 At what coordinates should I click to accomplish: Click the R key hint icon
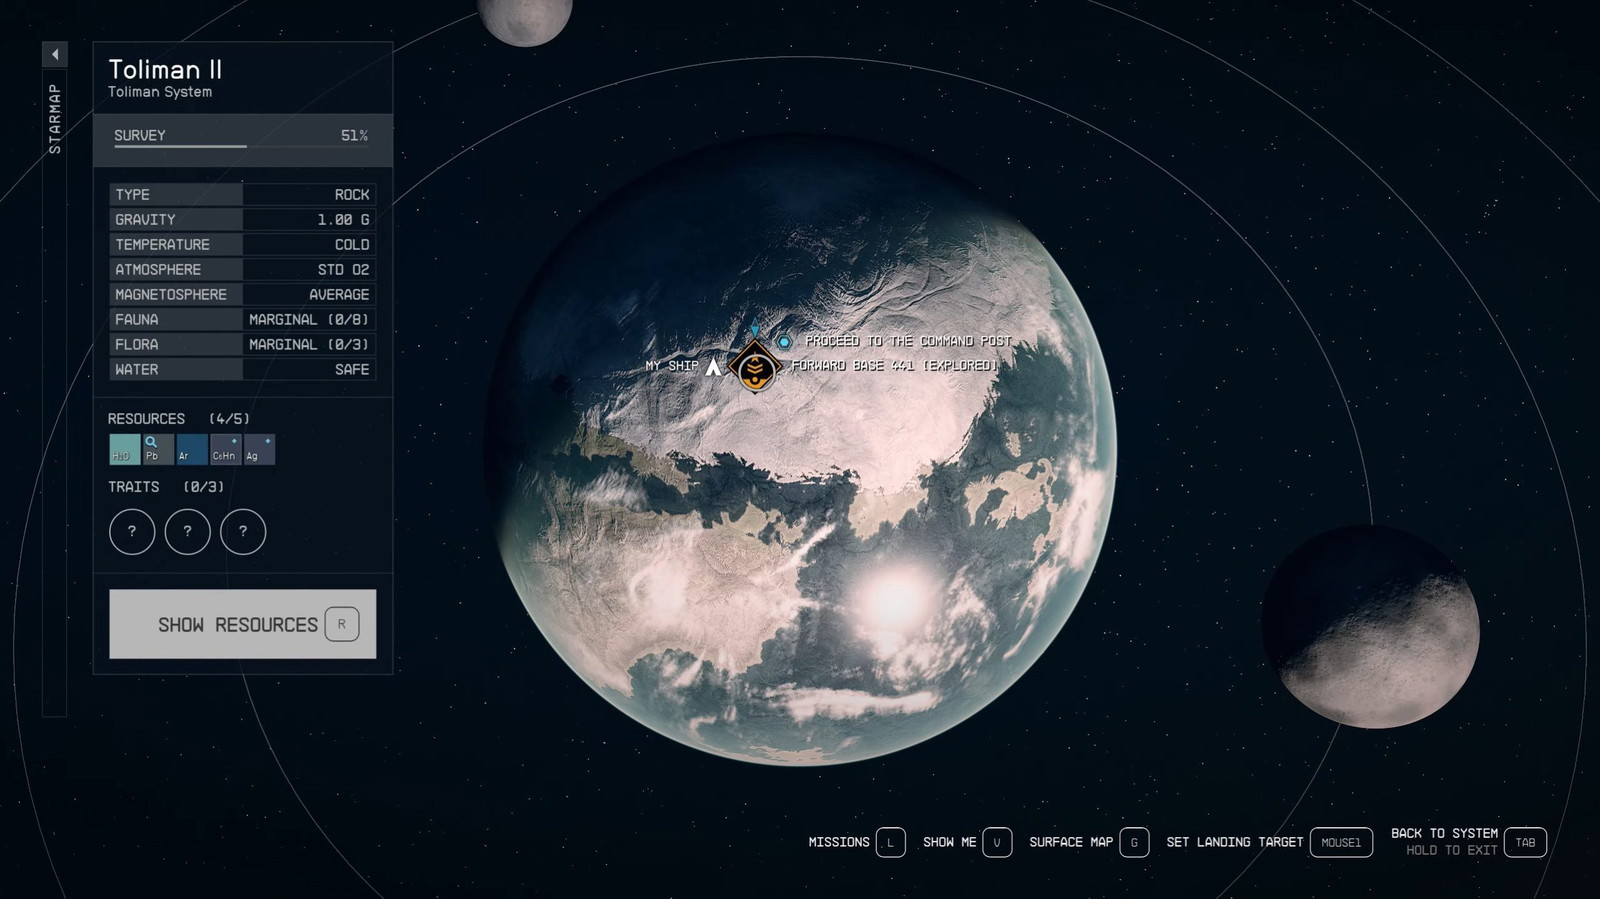click(x=342, y=624)
